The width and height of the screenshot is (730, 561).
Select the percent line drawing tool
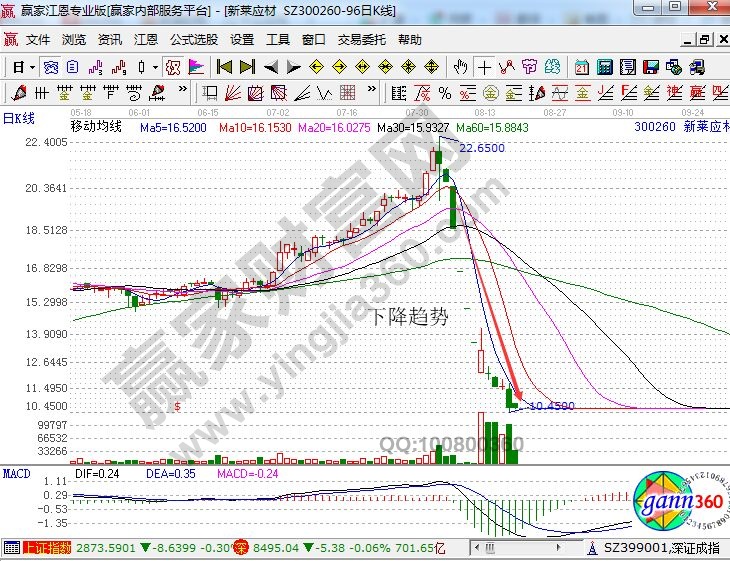(444, 93)
